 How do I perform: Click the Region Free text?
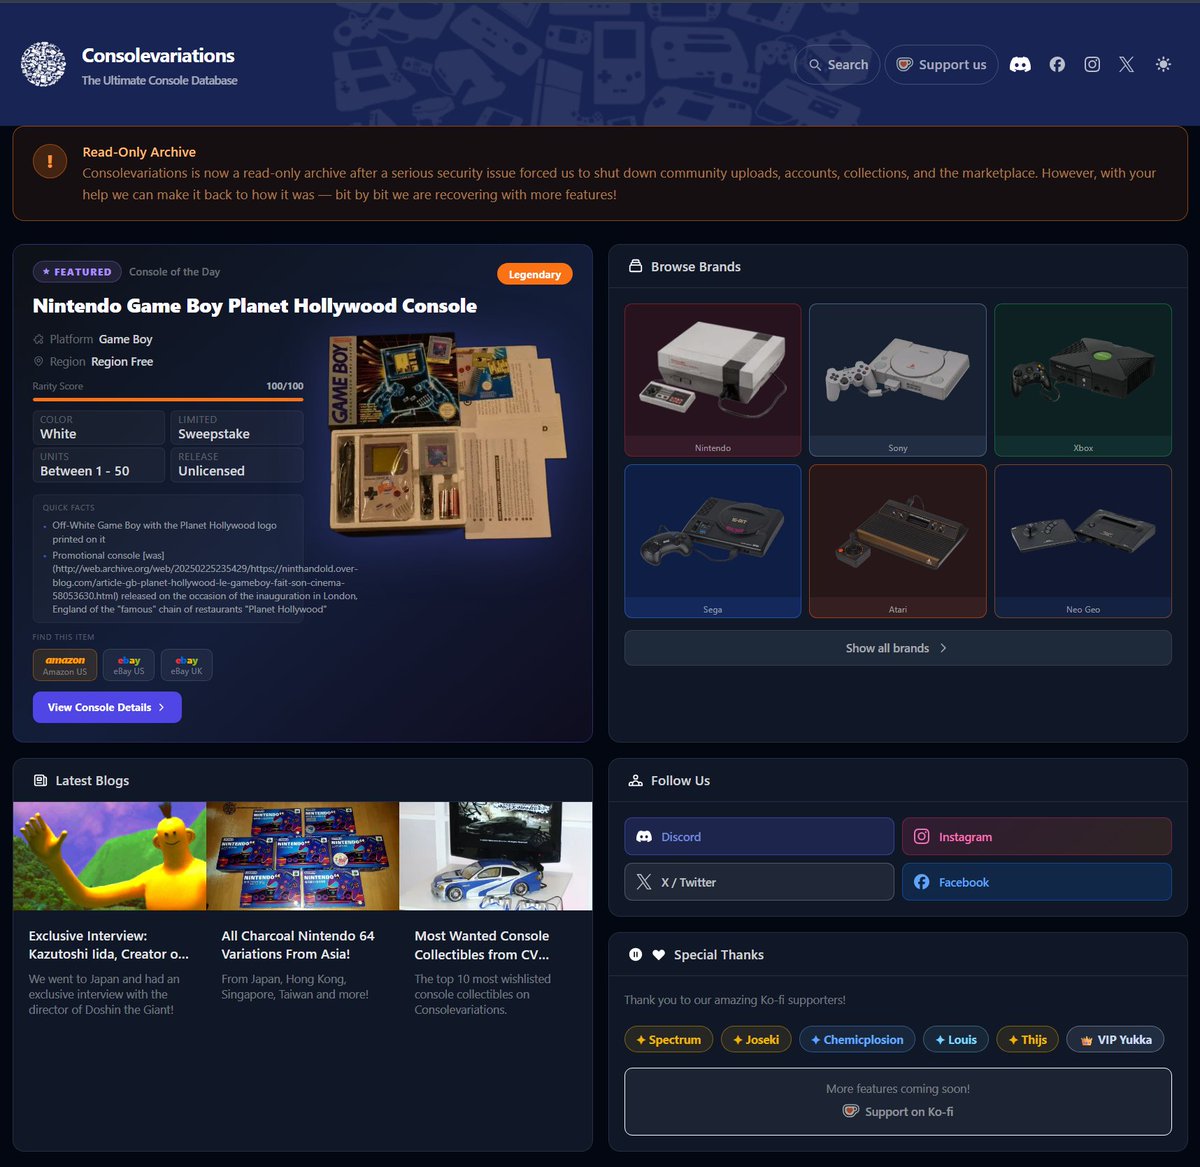122,362
